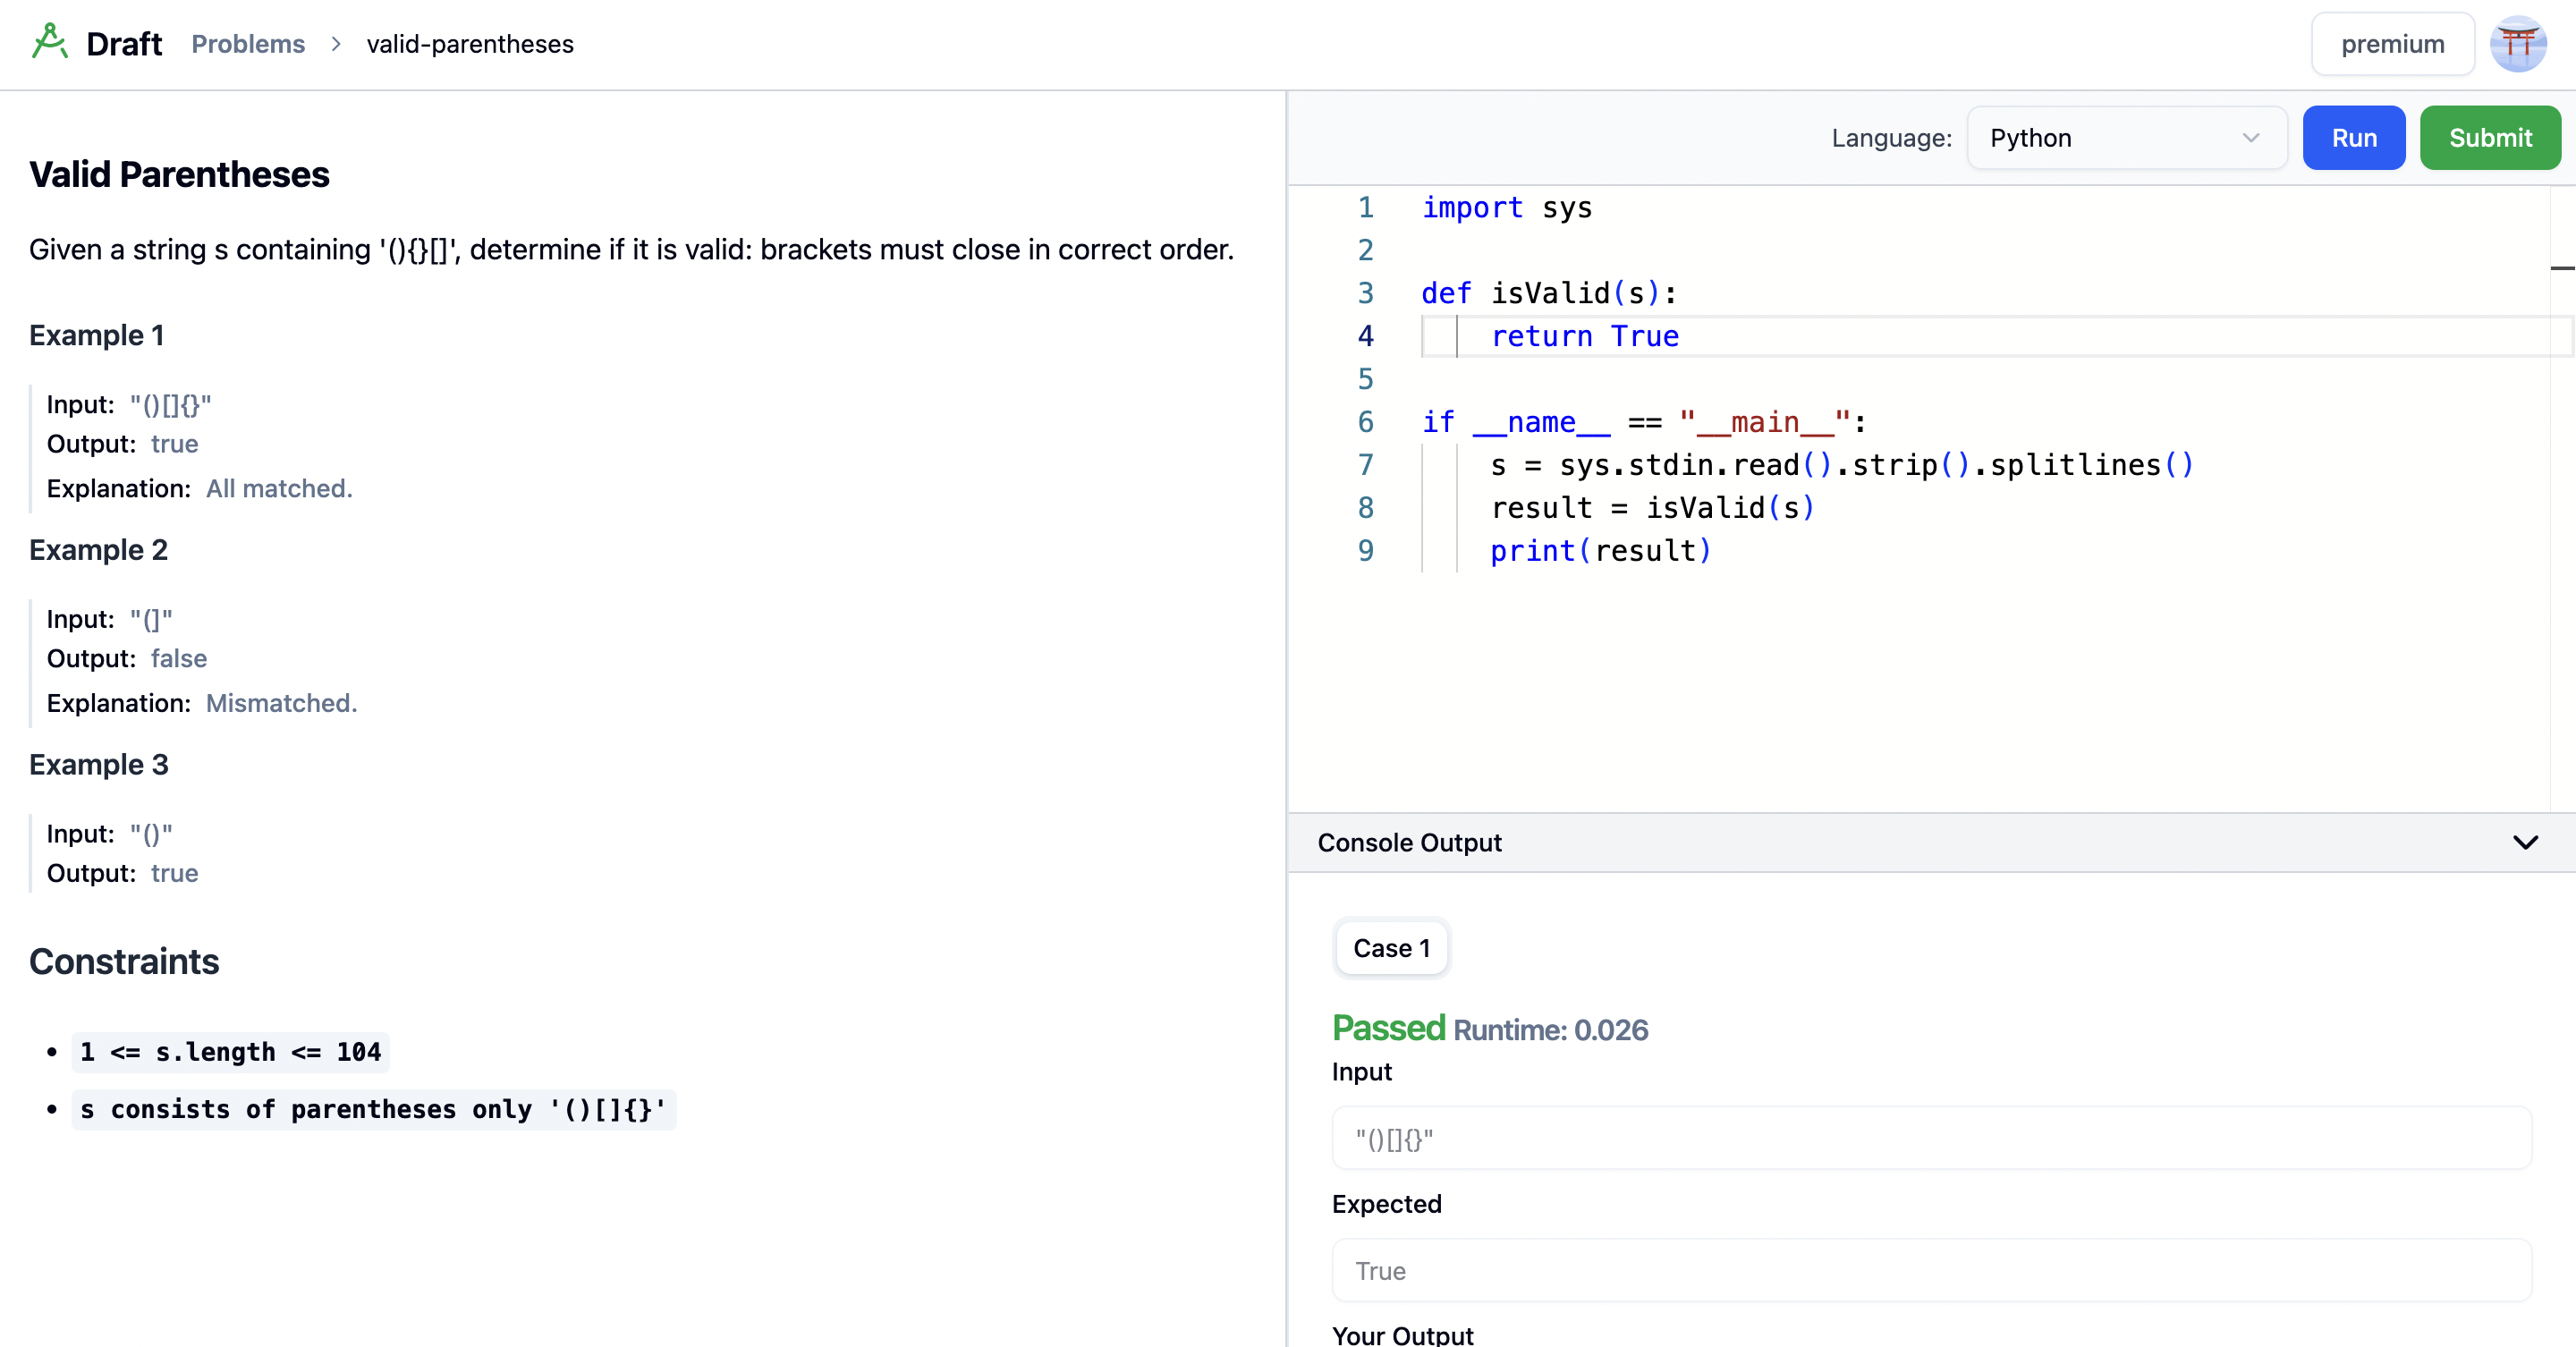
Task: Click the breadcrumb chevron separator arrow
Action: (x=336, y=44)
